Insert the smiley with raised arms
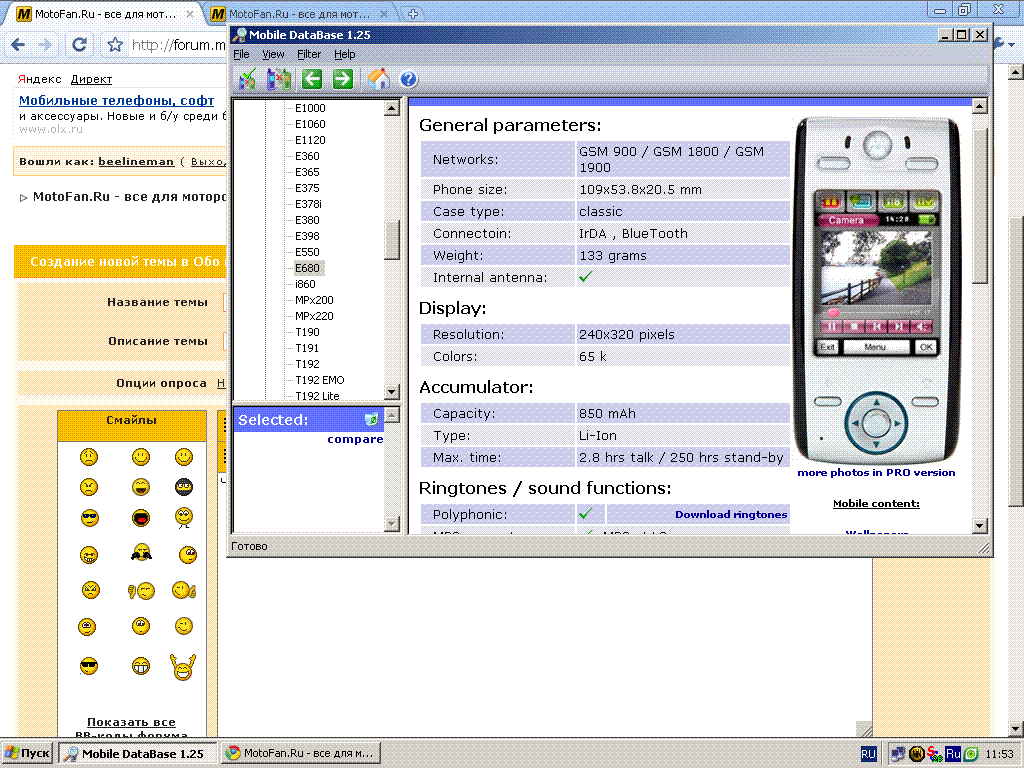 [x=183, y=667]
